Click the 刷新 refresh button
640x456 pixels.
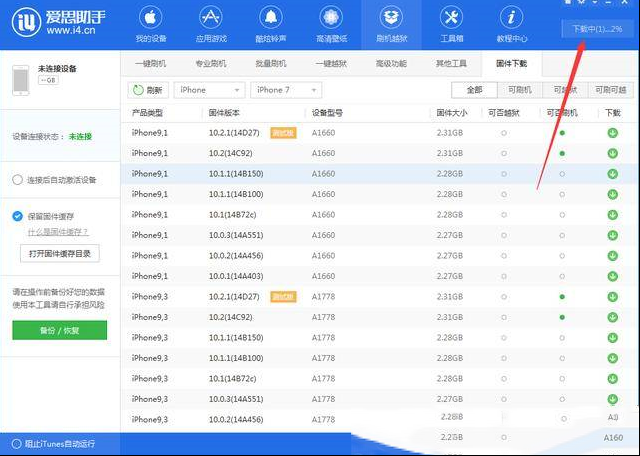click(x=148, y=90)
